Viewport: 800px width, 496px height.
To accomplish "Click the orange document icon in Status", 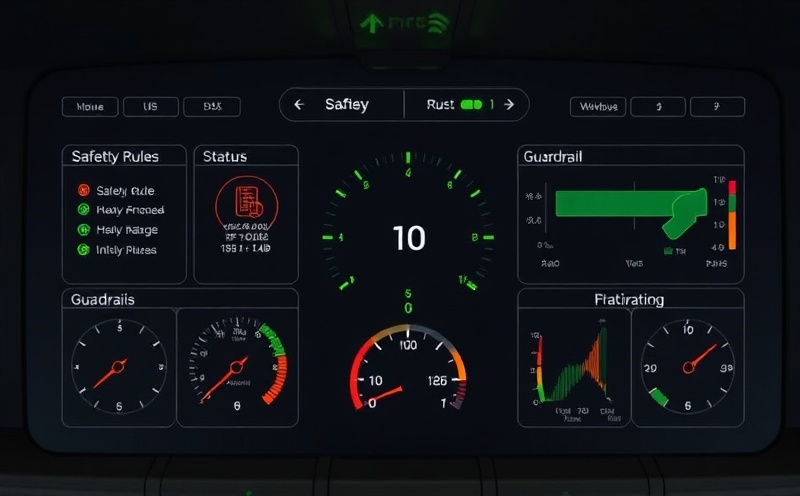I will (249, 202).
